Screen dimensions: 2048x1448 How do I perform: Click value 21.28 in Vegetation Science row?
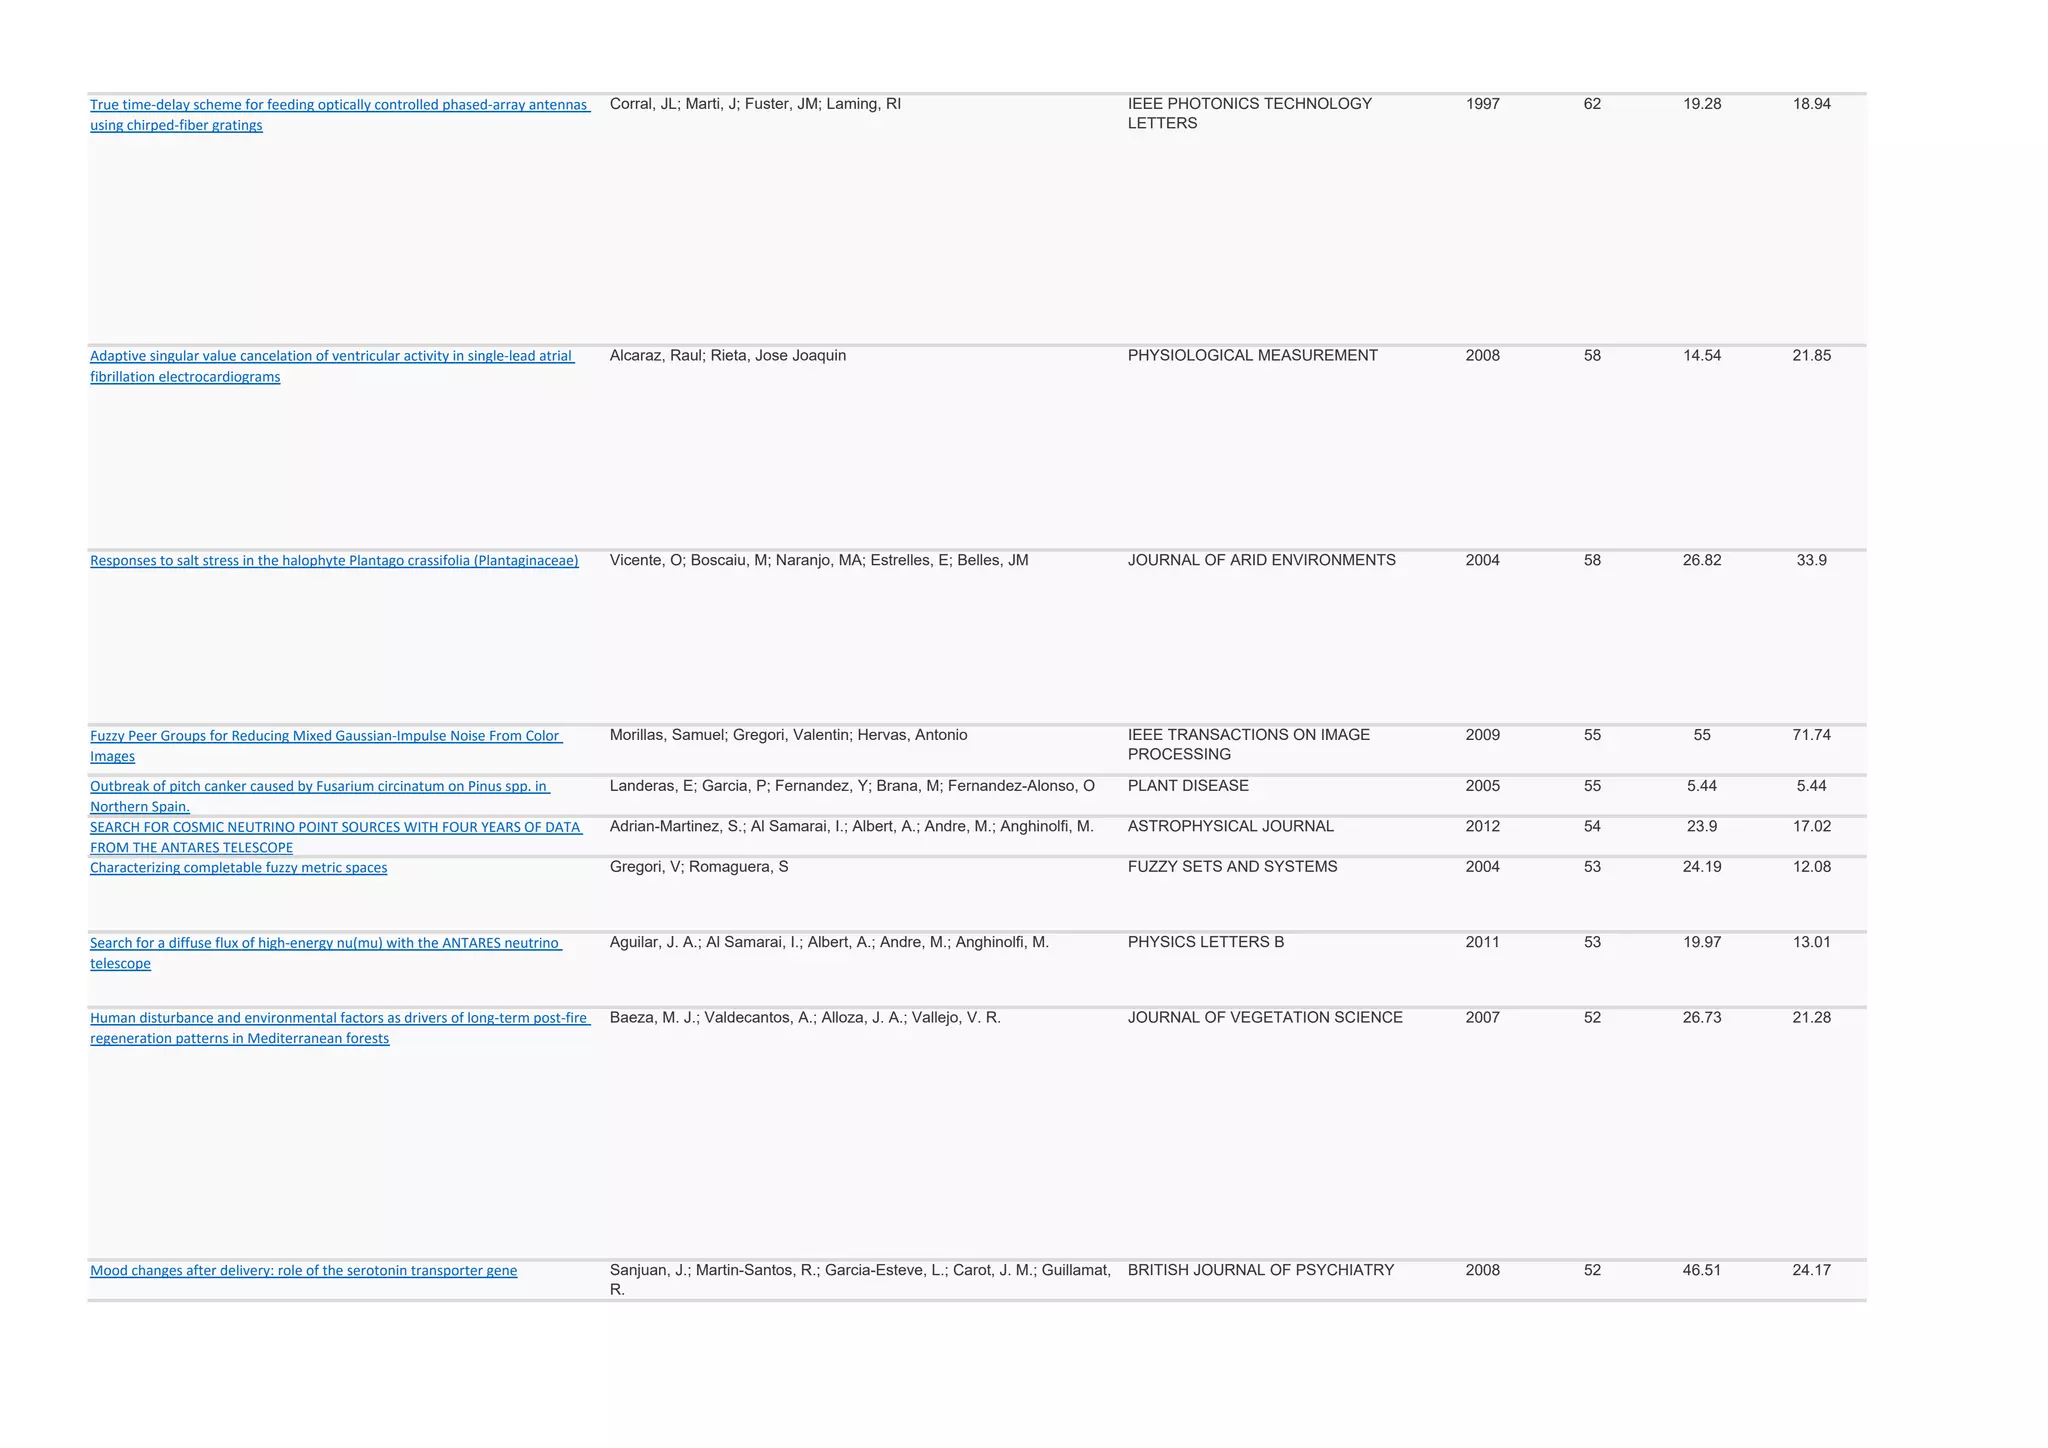[x=1812, y=1018]
